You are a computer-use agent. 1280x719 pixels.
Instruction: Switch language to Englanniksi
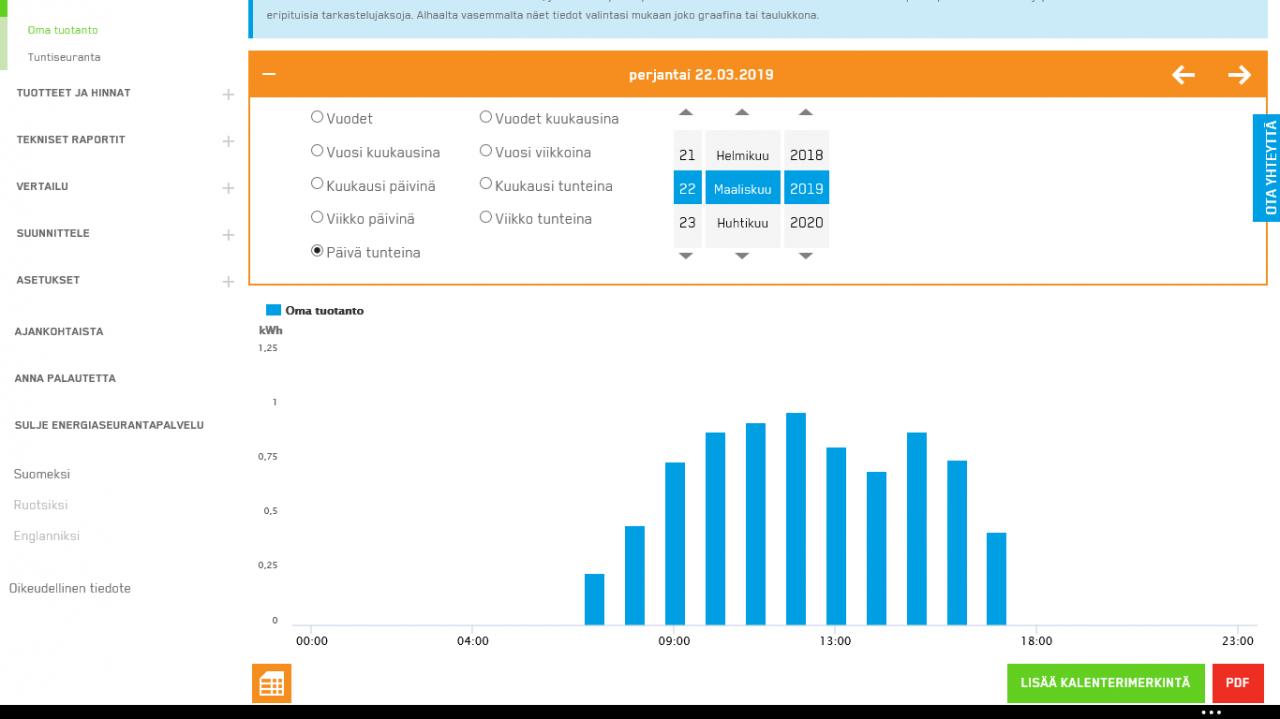(x=46, y=536)
